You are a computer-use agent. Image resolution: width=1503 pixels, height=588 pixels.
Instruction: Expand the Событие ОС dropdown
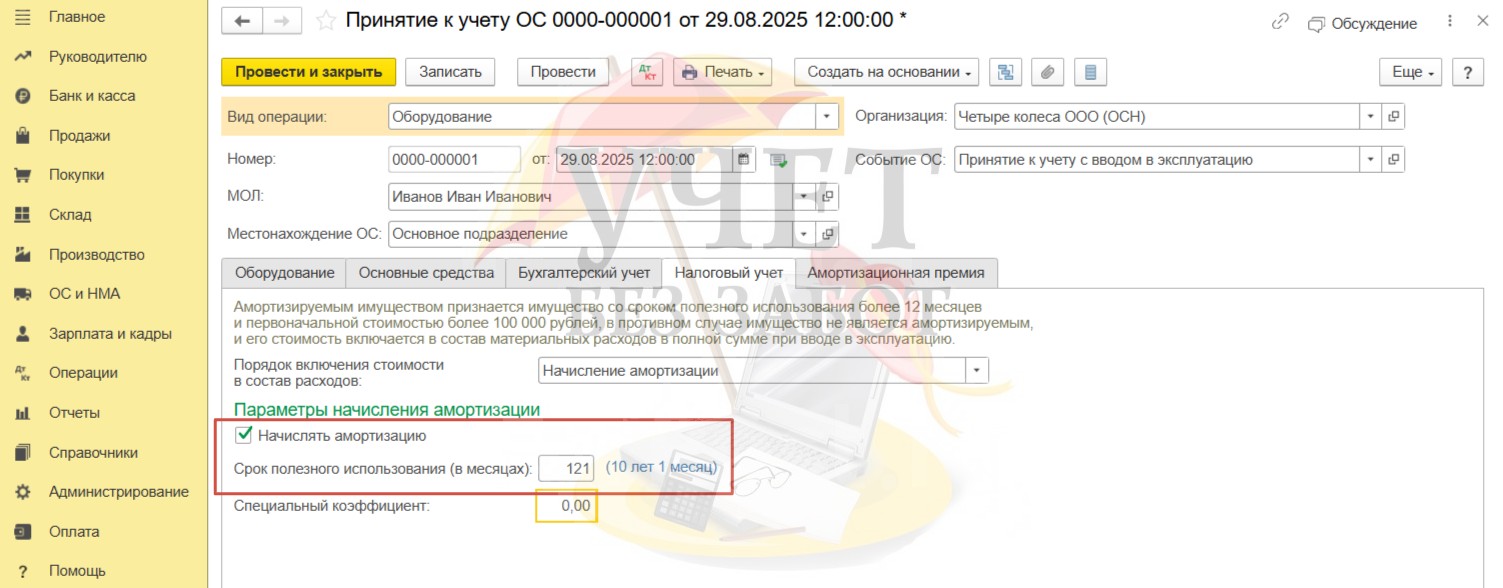tap(1370, 159)
